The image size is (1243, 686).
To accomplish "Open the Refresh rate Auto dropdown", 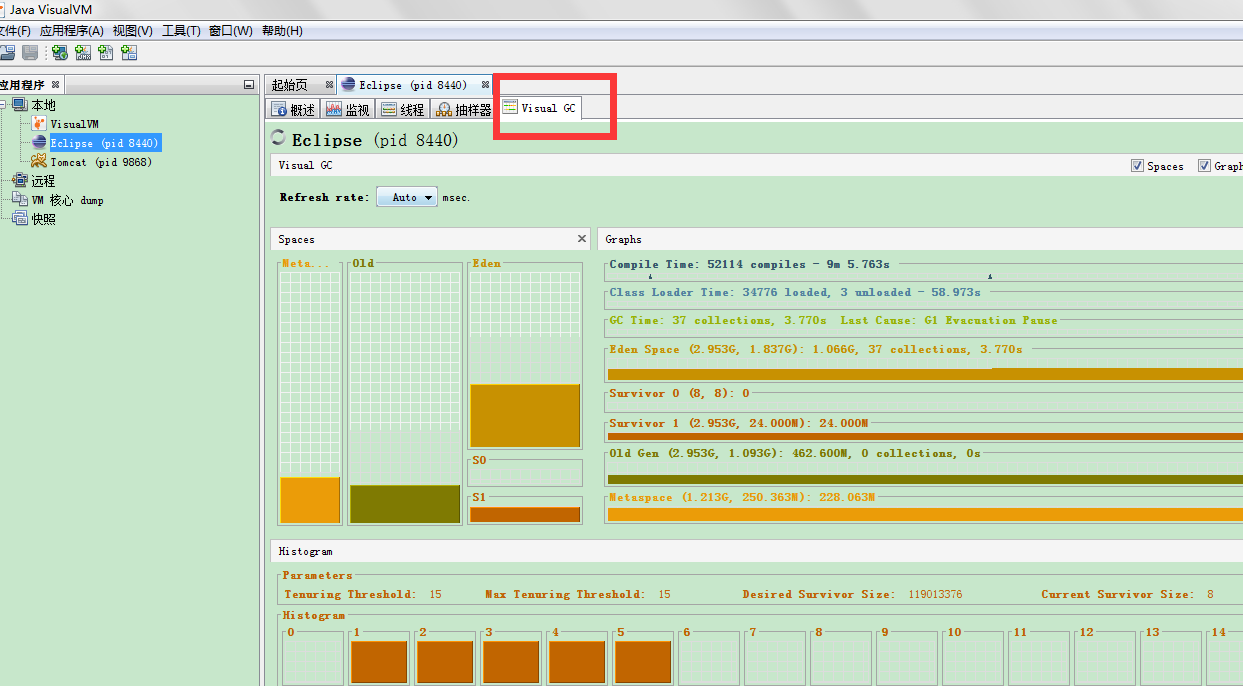I will click(x=407, y=197).
